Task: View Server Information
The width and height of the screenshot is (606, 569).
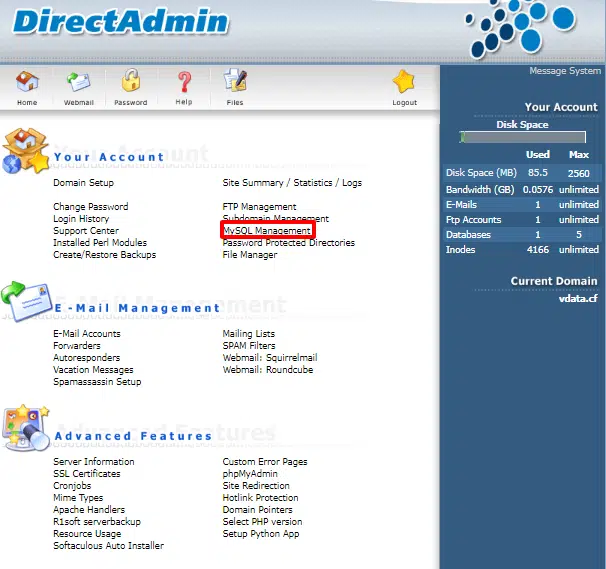Action: coord(94,461)
